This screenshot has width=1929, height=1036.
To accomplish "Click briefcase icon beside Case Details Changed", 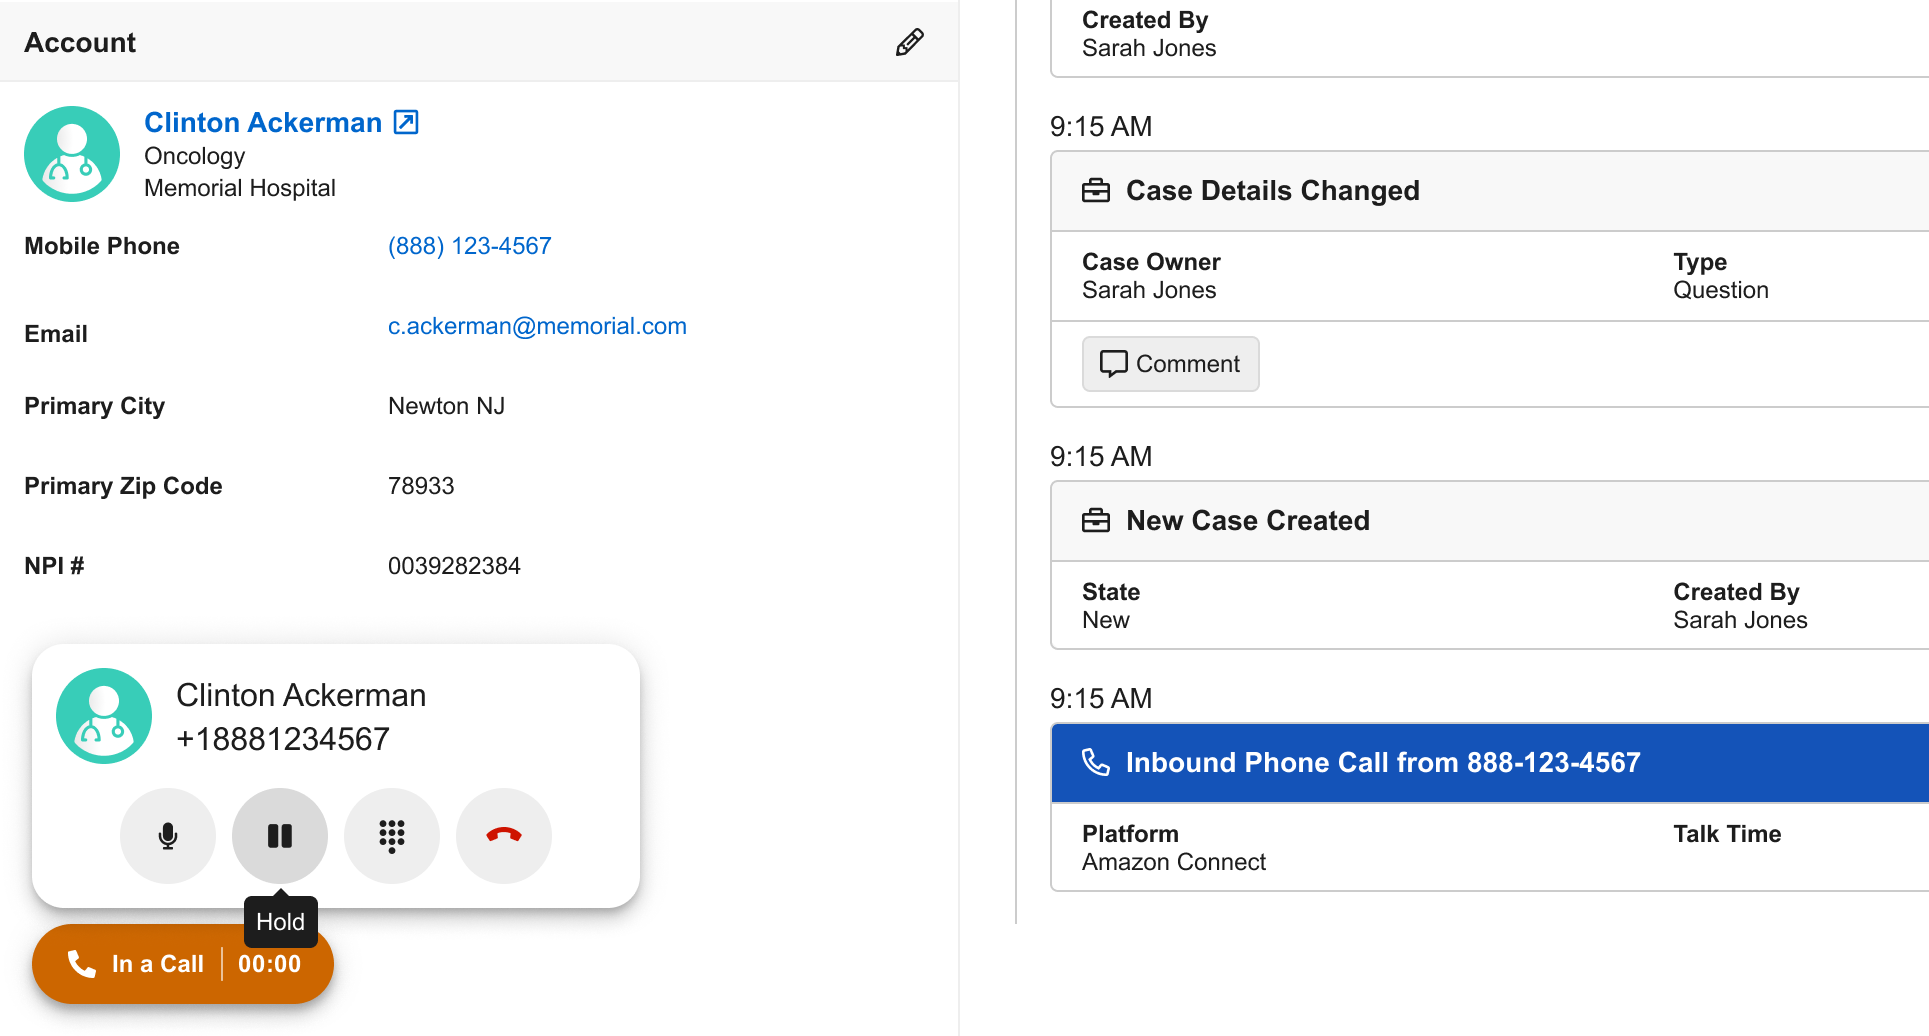I will pyautogui.click(x=1096, y=190).
